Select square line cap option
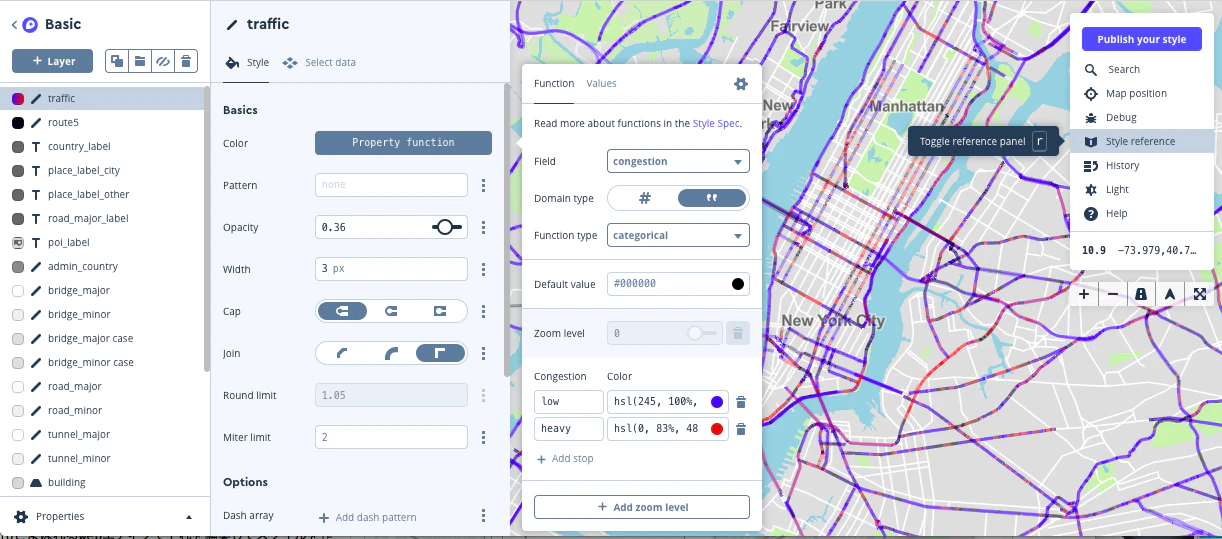 [440, 311]
